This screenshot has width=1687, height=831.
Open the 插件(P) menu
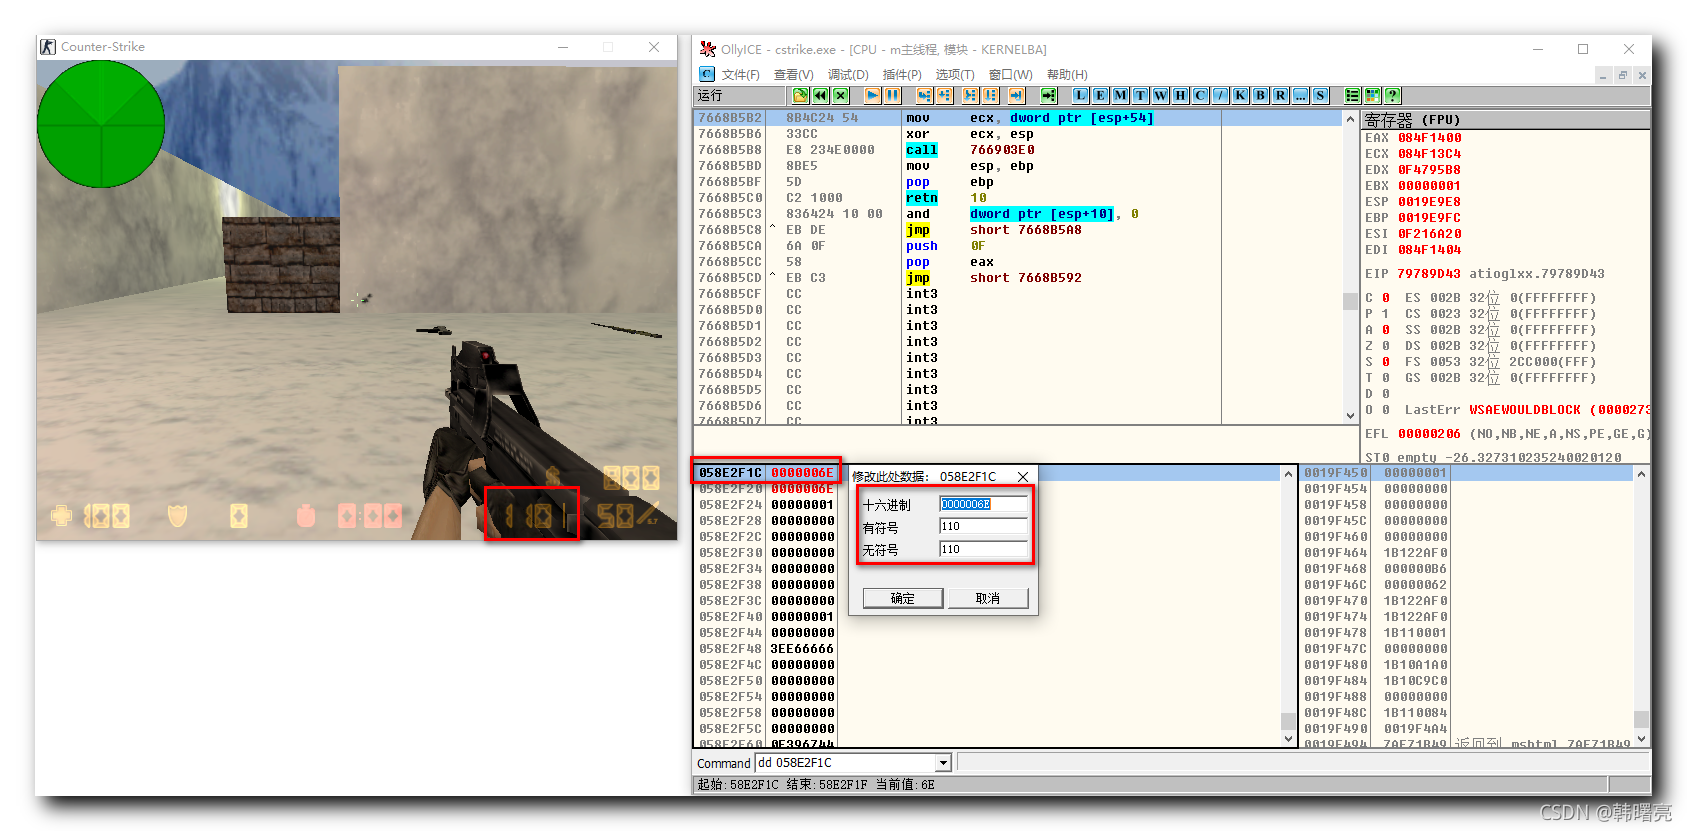tap(902, 75)
